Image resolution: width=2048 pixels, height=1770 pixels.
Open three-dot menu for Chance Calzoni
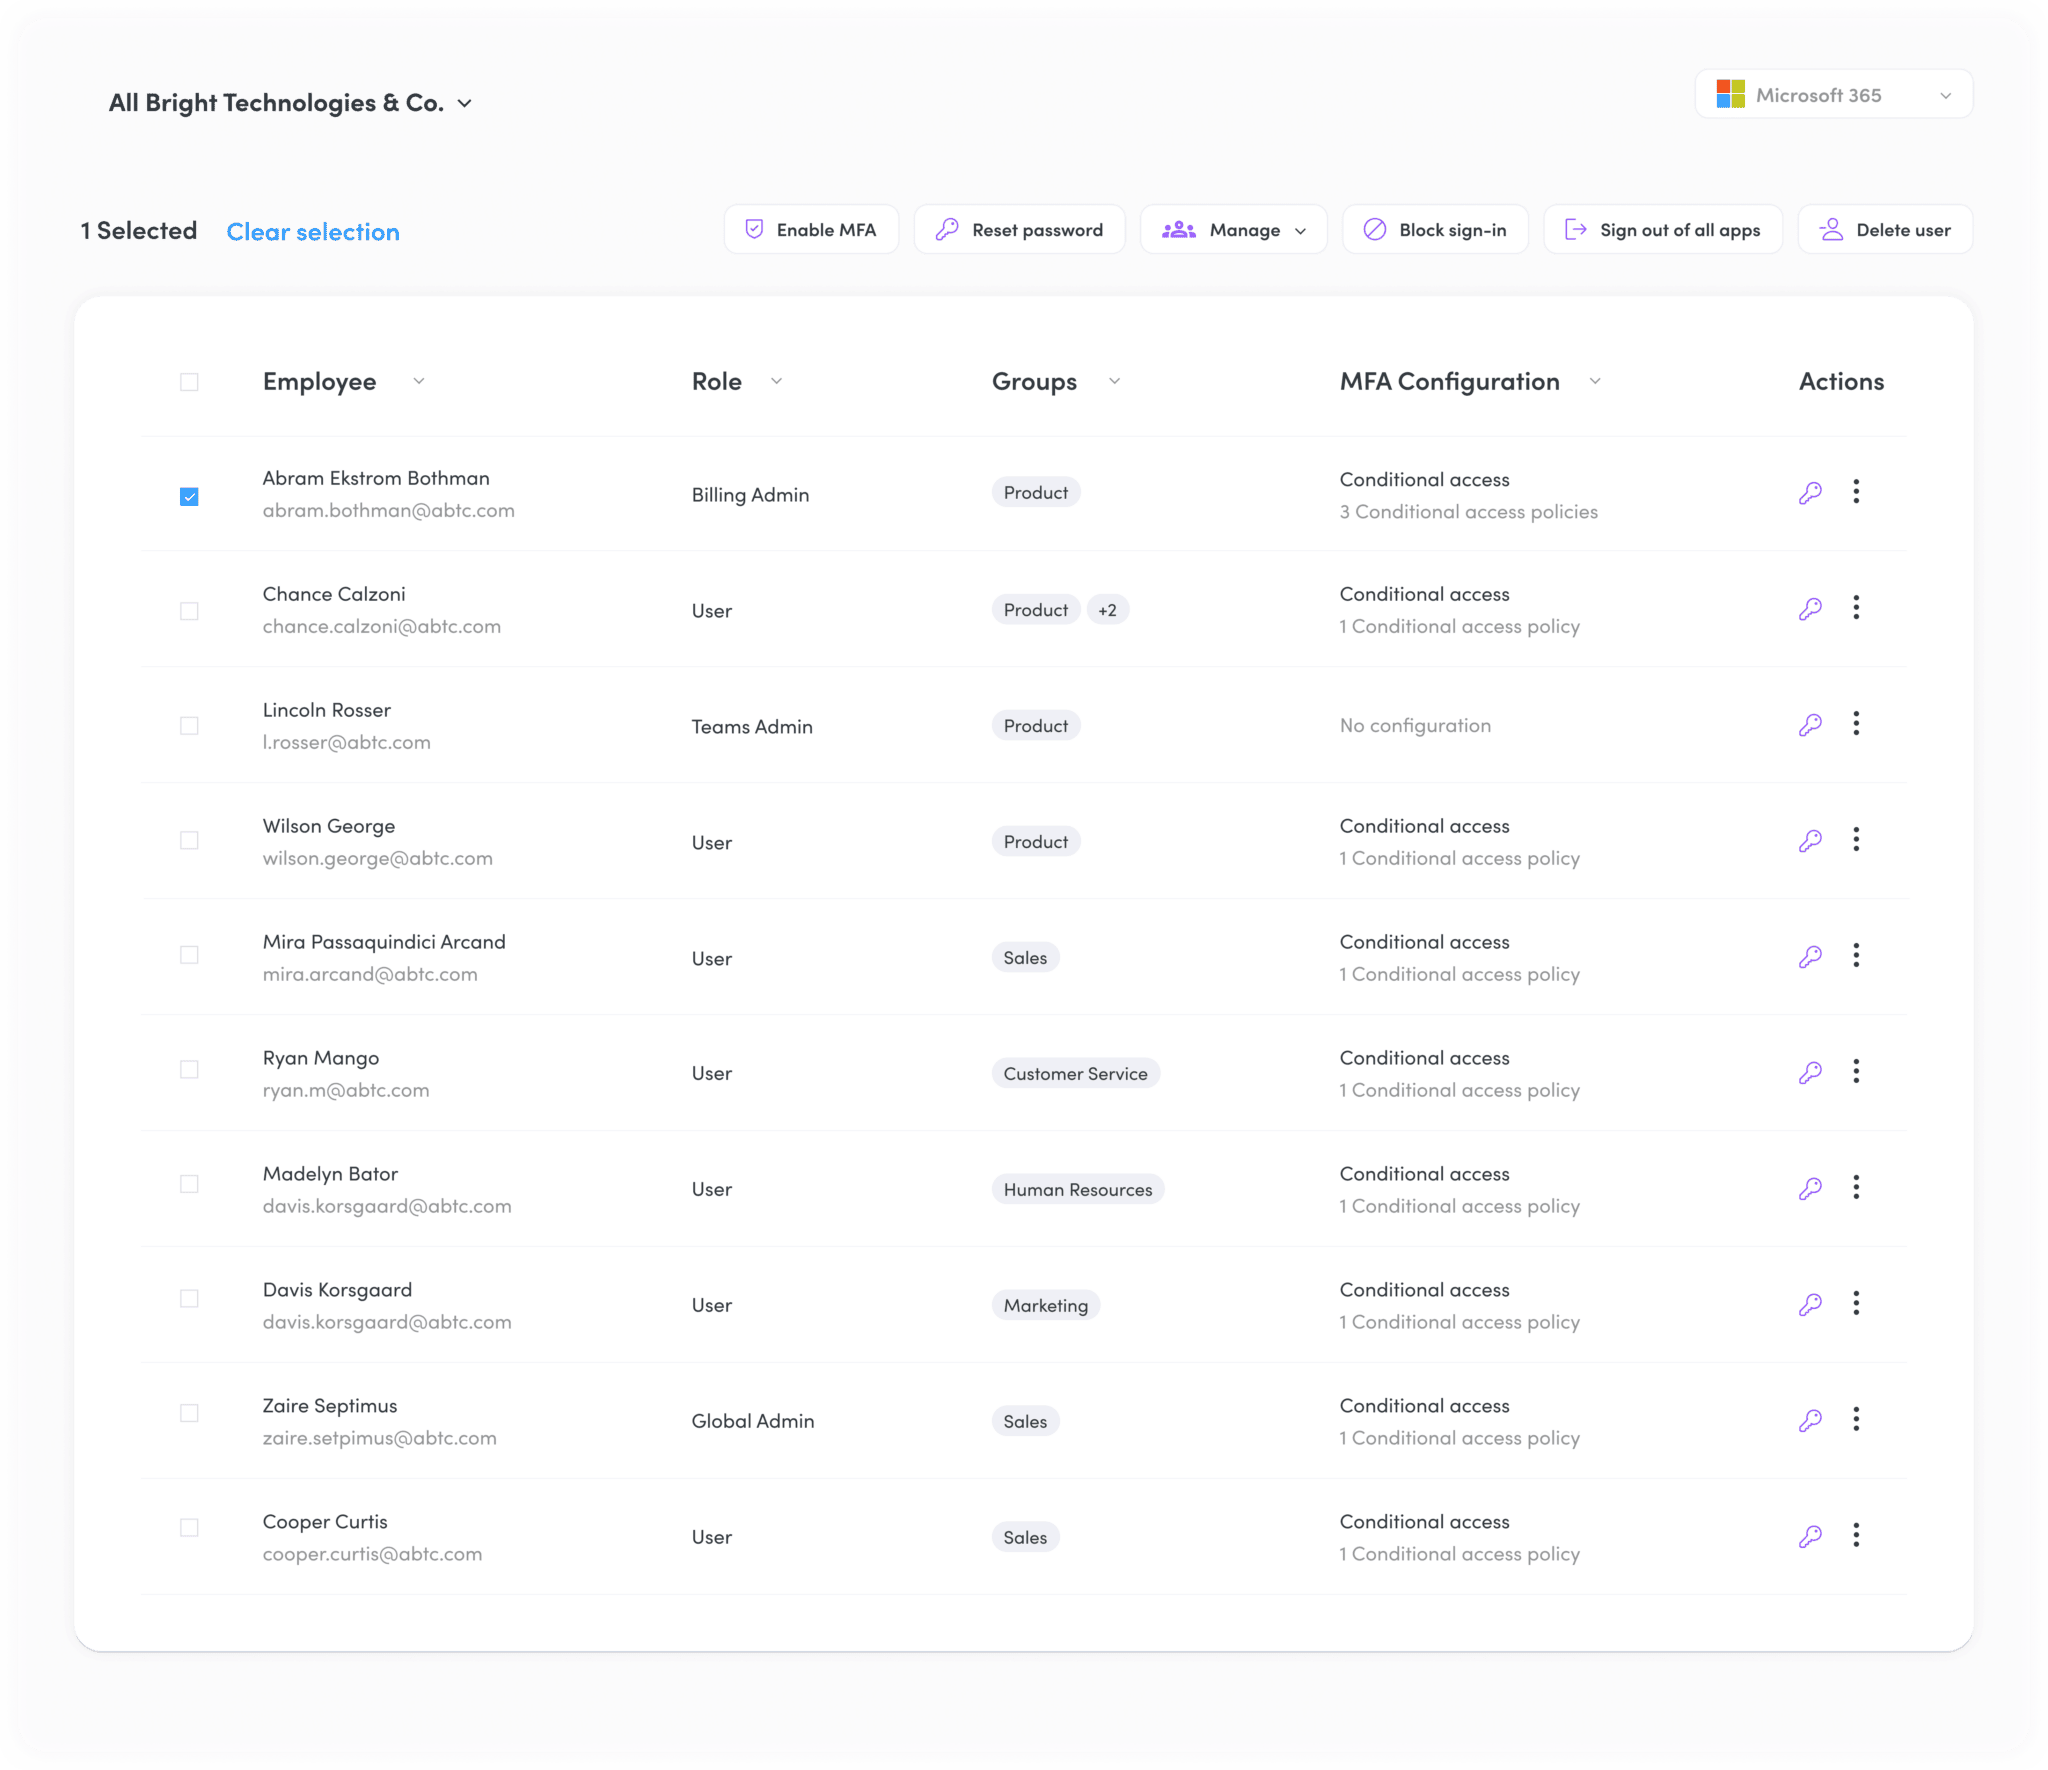1856,608
